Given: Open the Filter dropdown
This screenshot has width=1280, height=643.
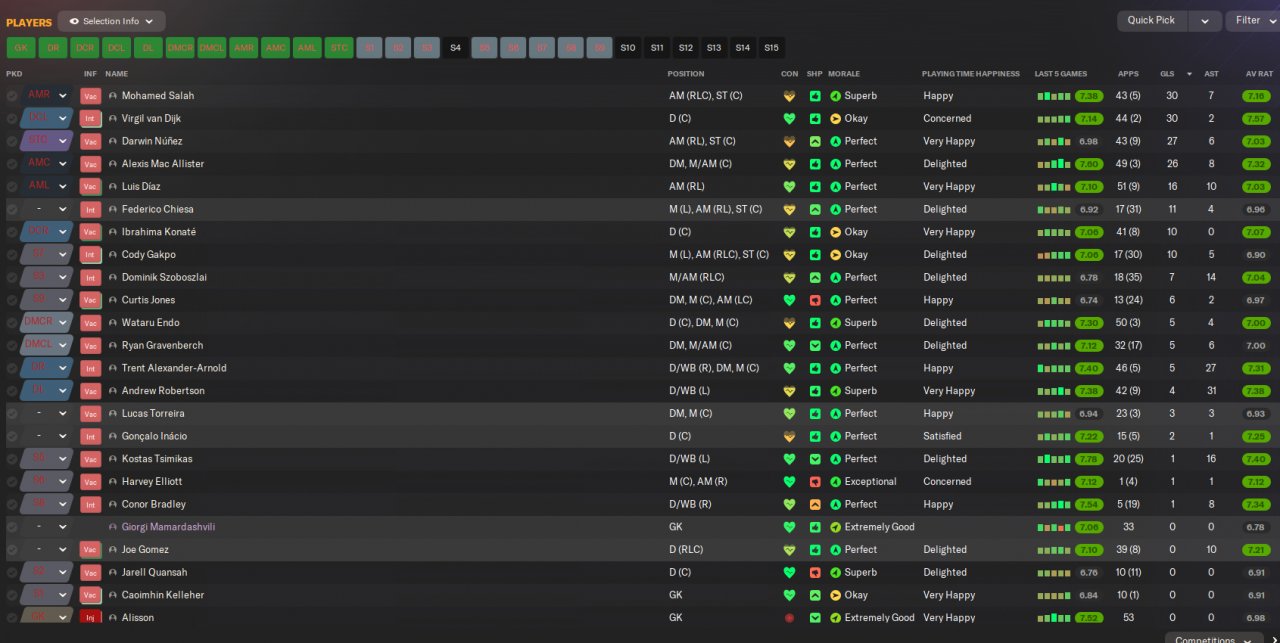Looking at the screenshot, I should click(x=1253, y=20).
